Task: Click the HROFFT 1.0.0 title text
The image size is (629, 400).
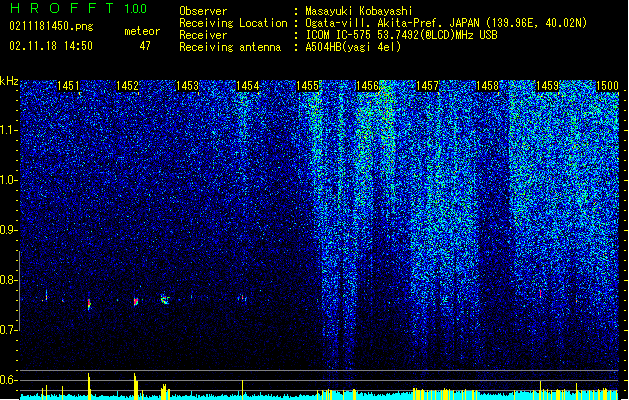Action: [78, 8]
